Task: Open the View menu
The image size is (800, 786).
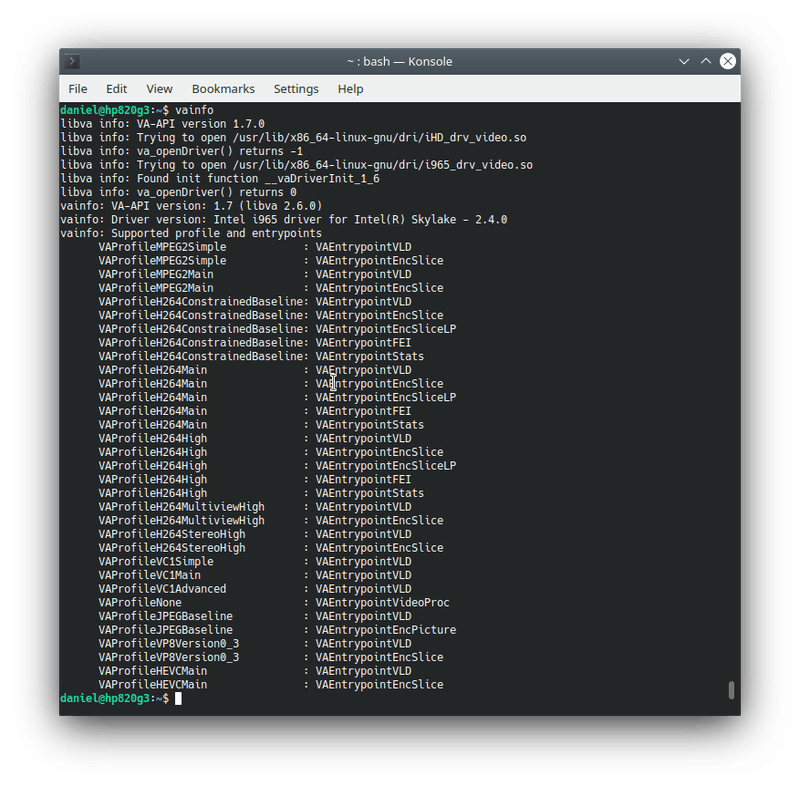Action: click(159, 89)
